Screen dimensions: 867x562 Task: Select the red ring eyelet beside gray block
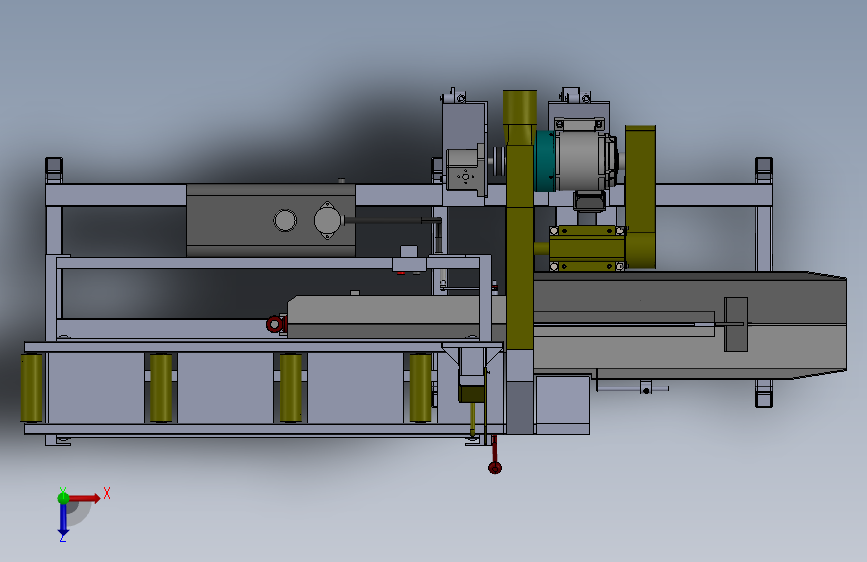click(274, 324)
